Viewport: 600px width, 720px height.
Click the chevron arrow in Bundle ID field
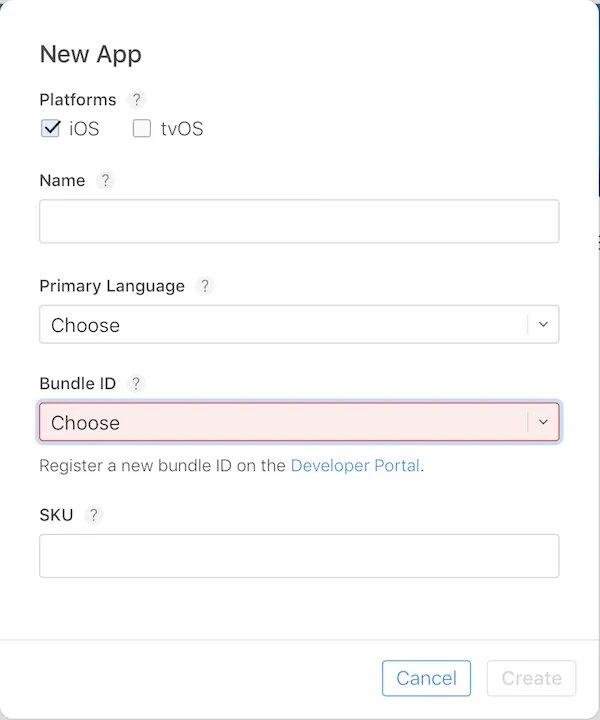click(543, 422)
